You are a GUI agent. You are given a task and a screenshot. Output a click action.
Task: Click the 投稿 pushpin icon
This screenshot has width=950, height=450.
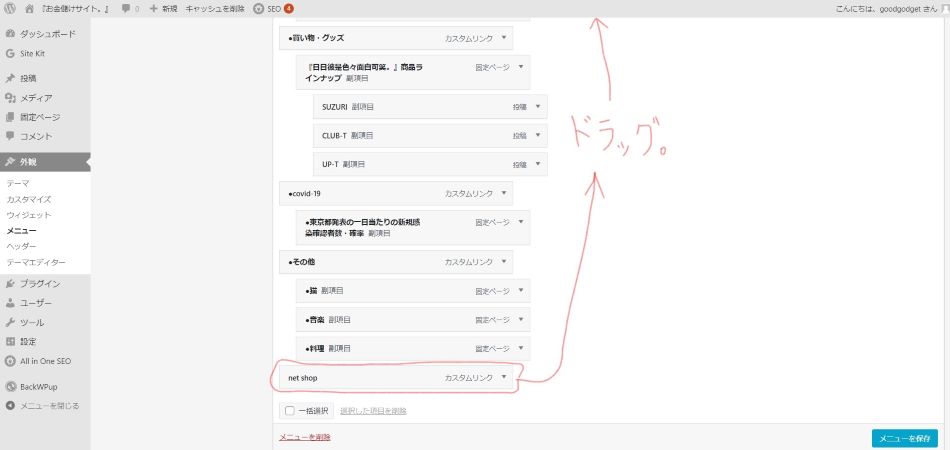tap(10, 78)
